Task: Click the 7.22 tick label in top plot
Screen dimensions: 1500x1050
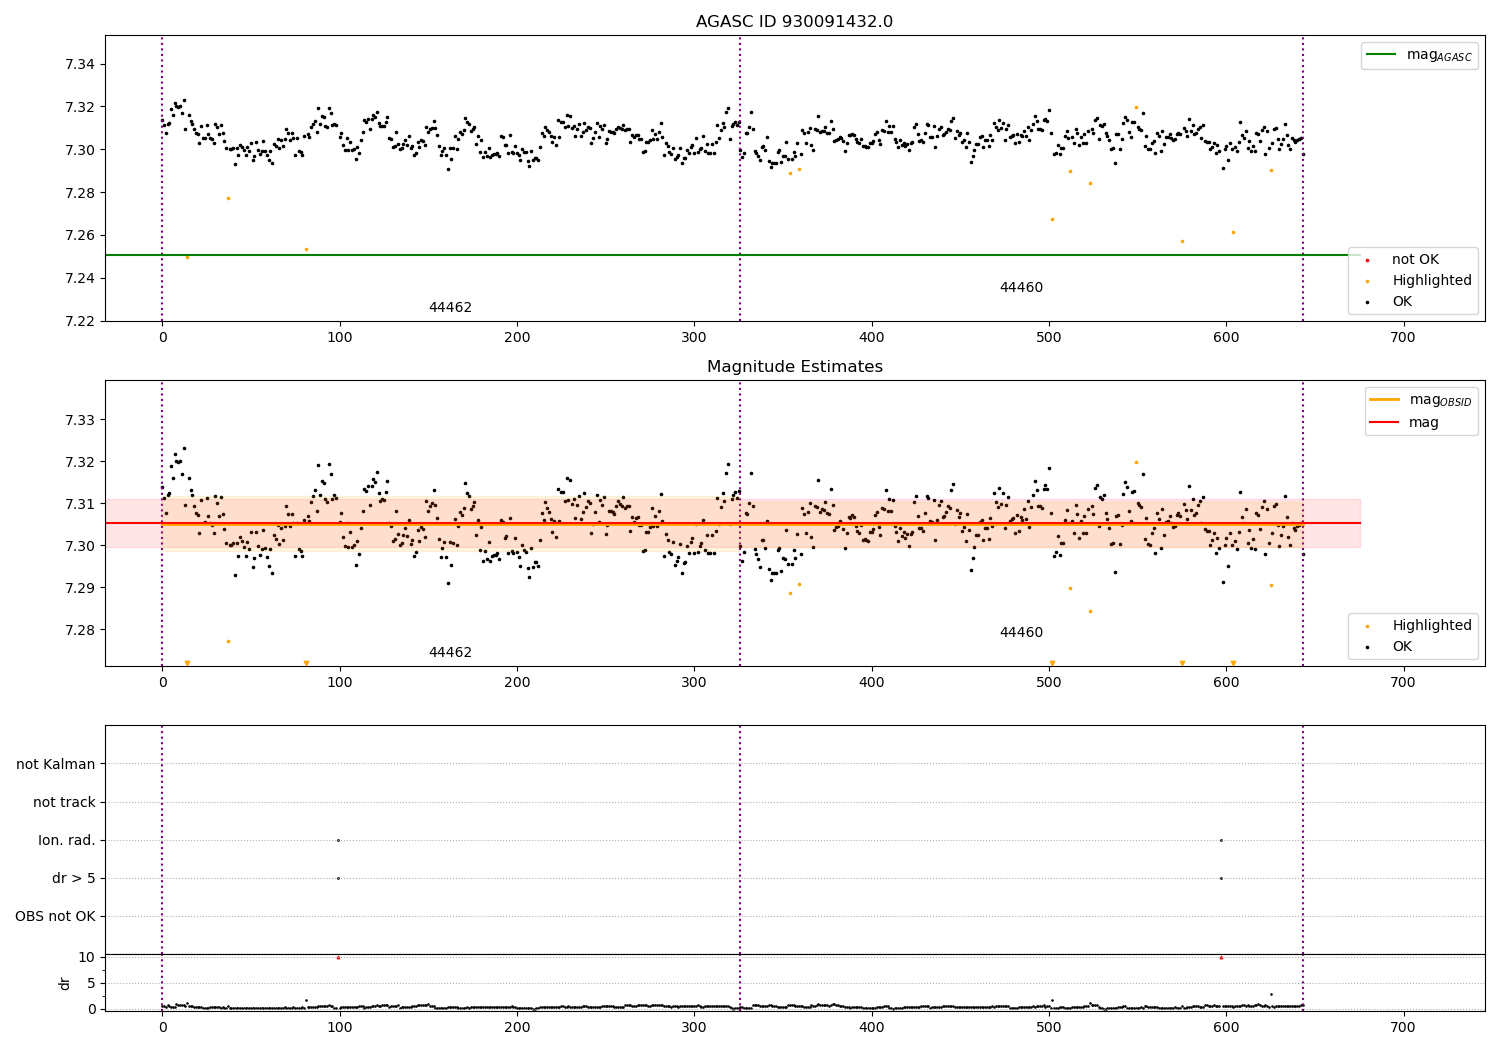Action: [x=79, y=321]
